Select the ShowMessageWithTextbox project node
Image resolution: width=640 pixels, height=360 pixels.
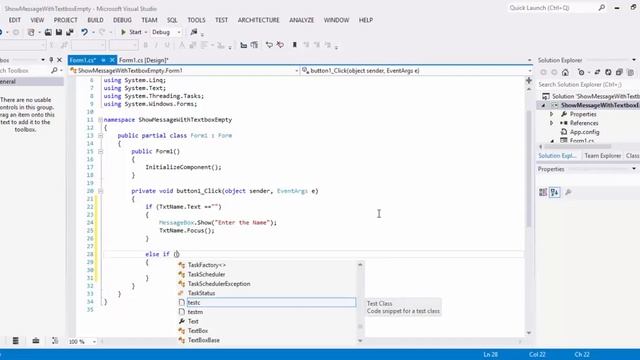click(599, 105)
